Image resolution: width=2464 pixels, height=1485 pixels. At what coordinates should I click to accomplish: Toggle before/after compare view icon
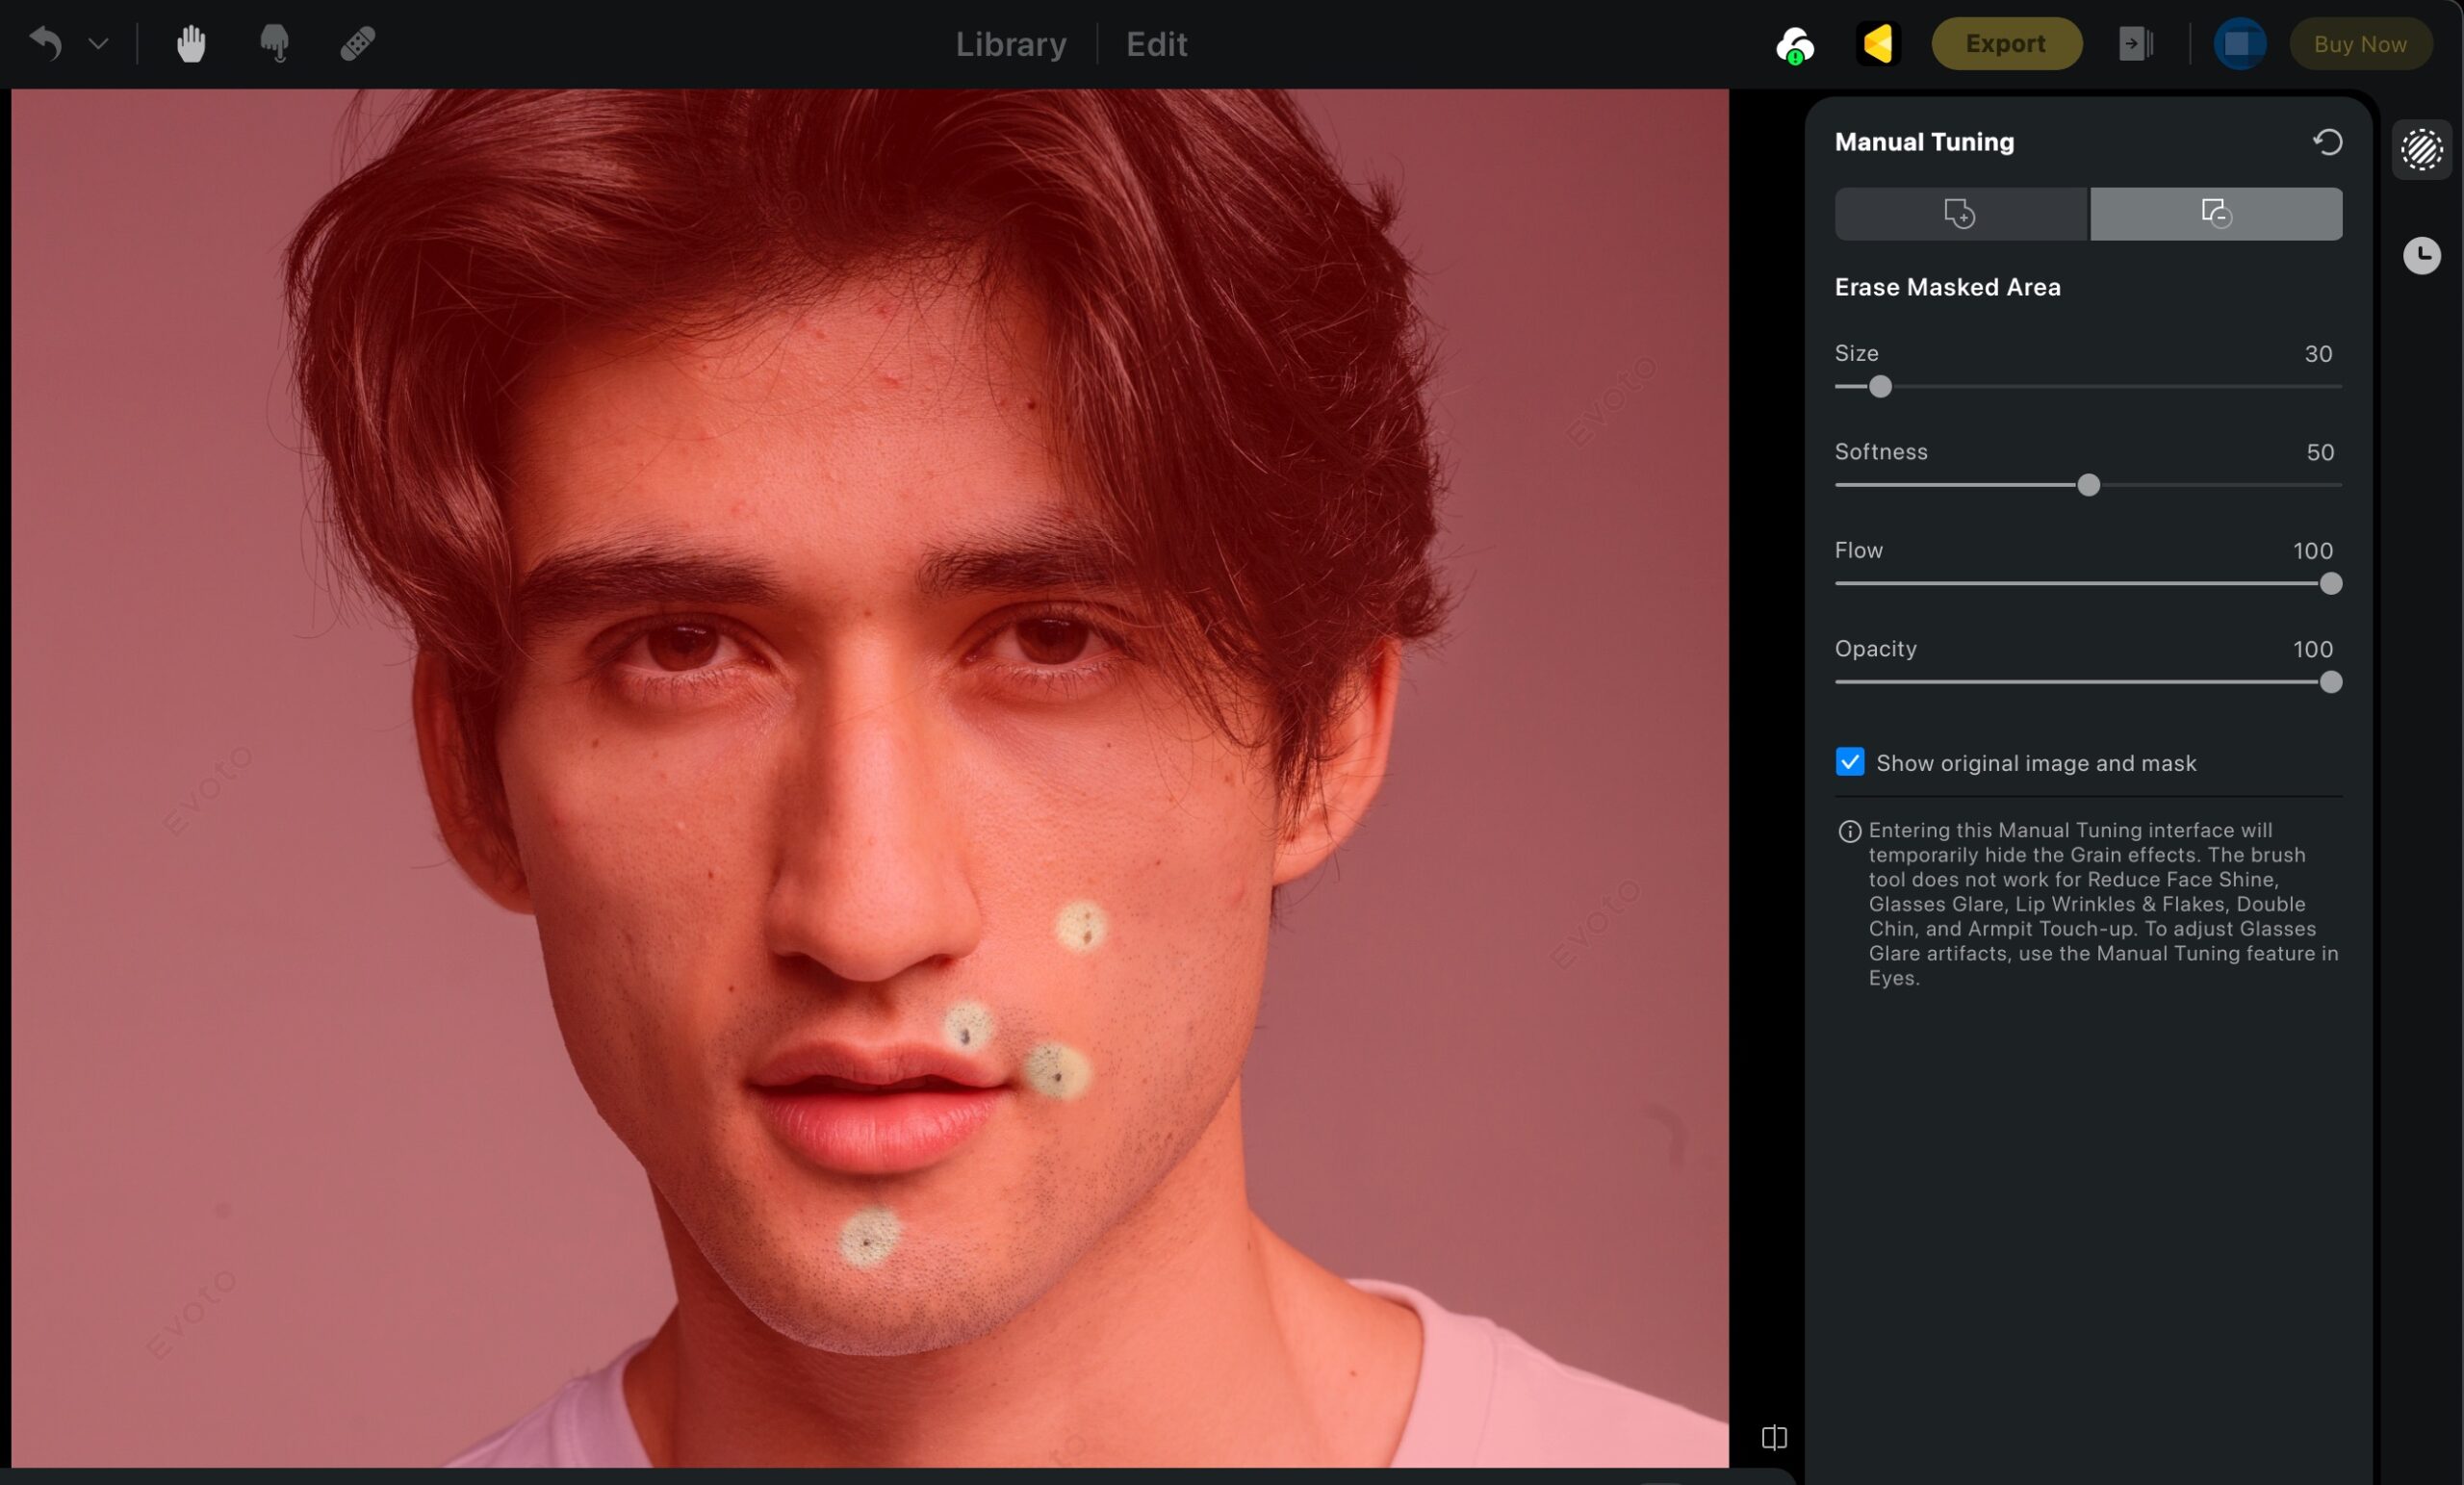point(1773,1437)
